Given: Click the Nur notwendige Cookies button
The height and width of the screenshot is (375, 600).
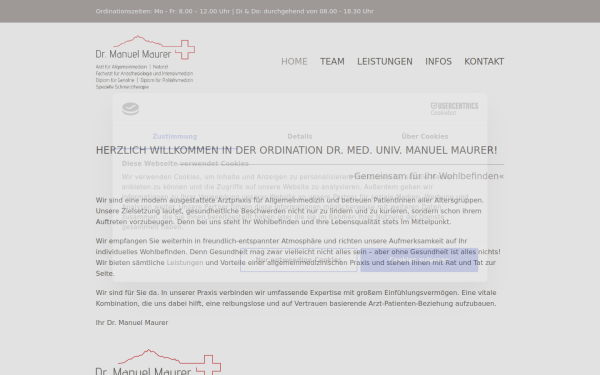Looking at the screenshot, I should pyautogui.click(x=298, y=260).
